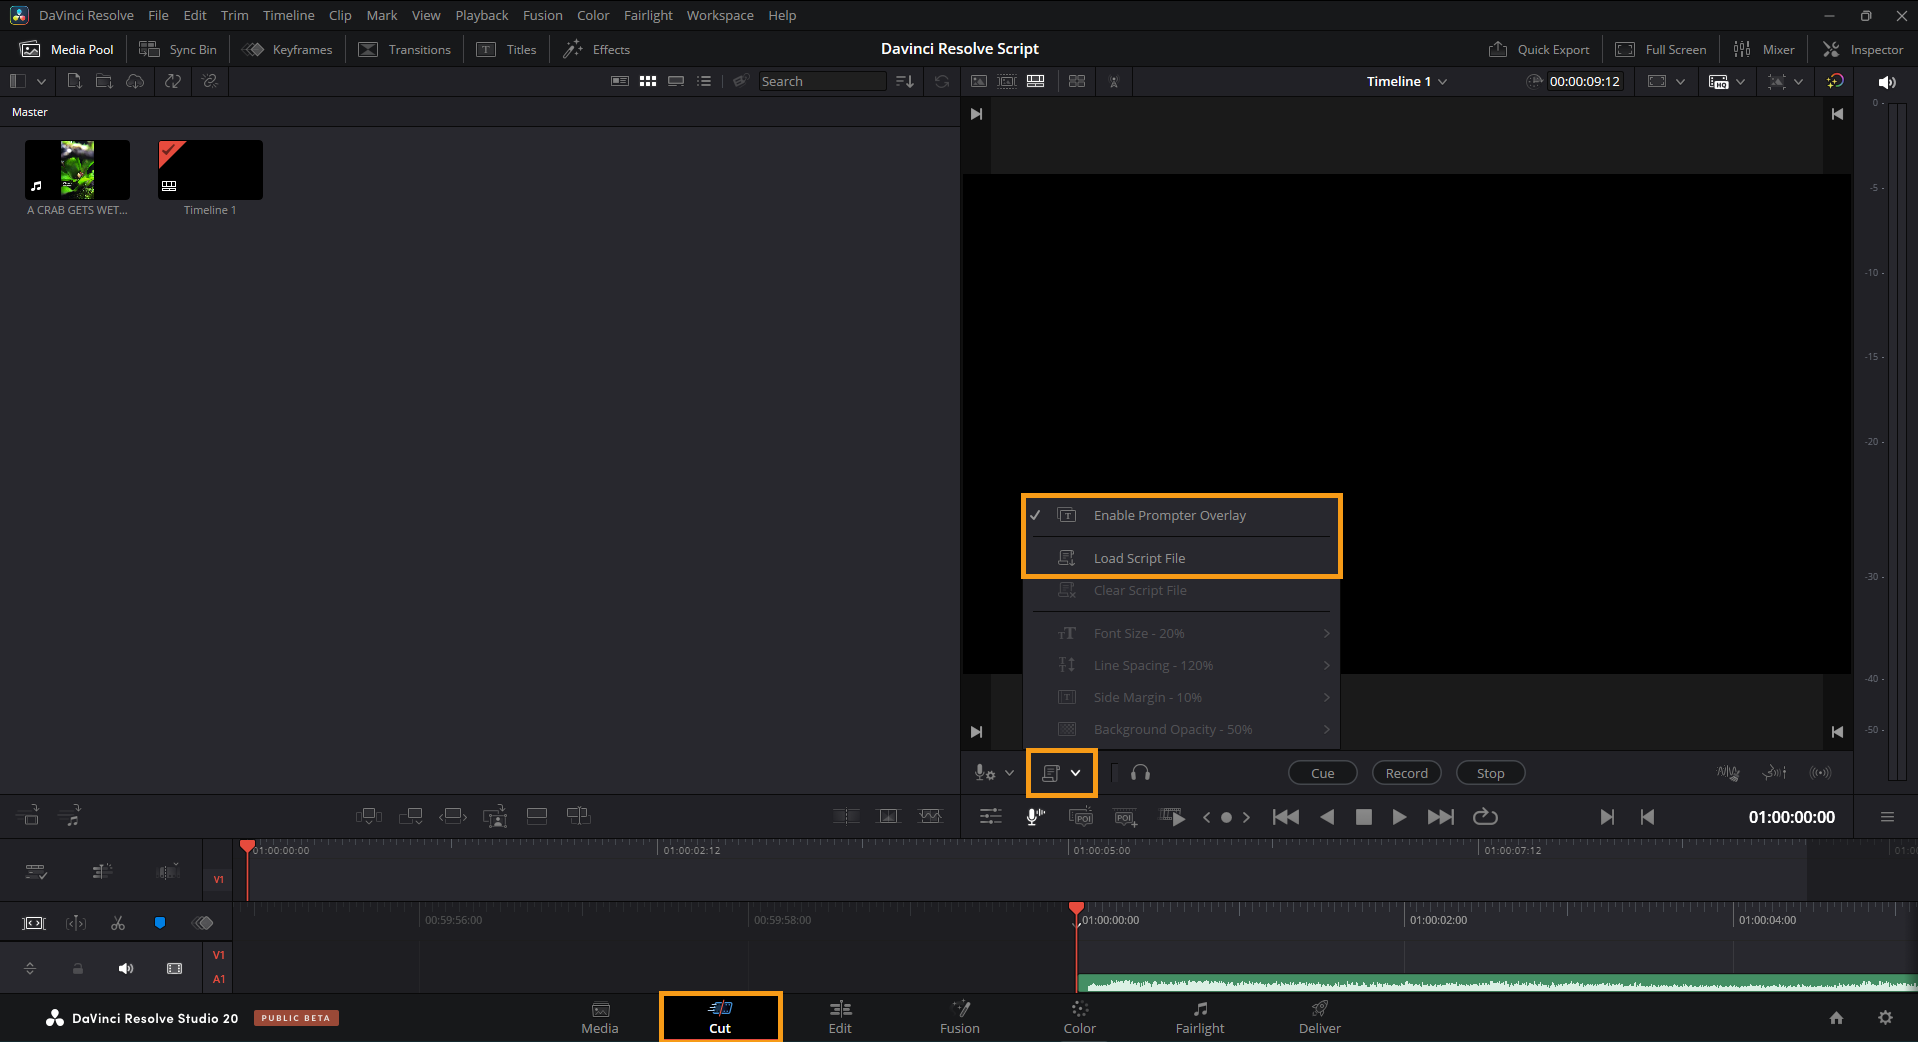Open the viewer options hamburger menu
This screenshot has width=1918, height=1042.
[x=1887, y=817]
